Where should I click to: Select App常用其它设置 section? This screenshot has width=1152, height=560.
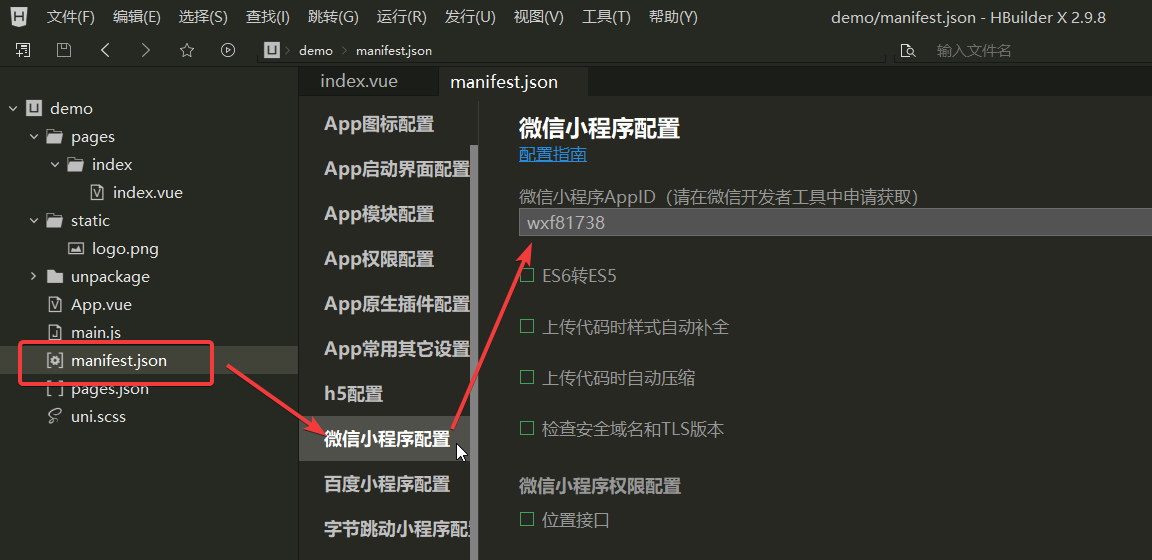coord(385,348)
